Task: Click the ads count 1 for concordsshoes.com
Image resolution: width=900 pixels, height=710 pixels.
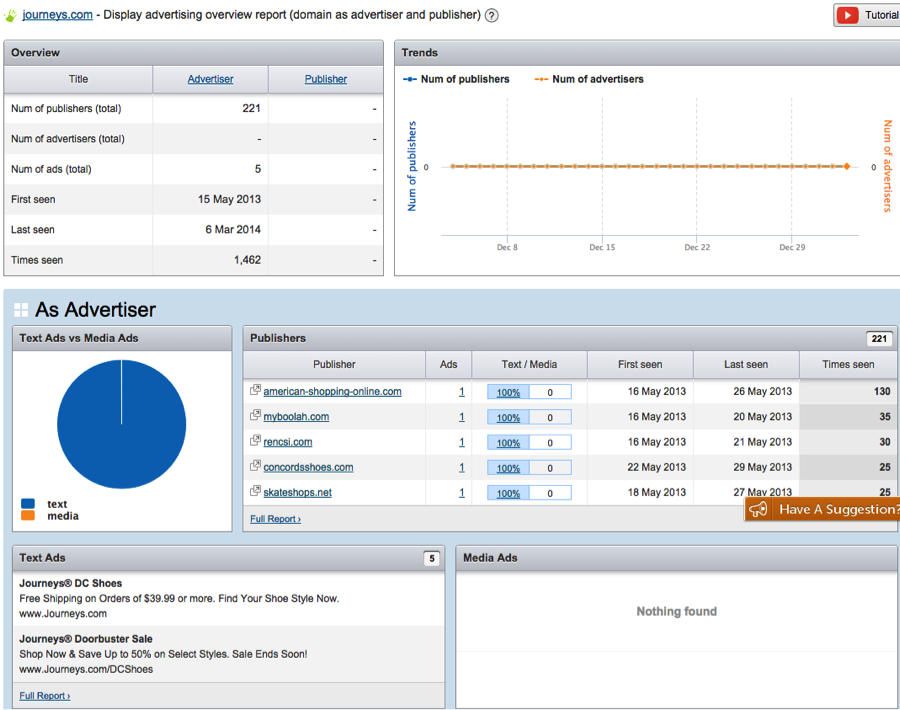Action: click(461, 468)
